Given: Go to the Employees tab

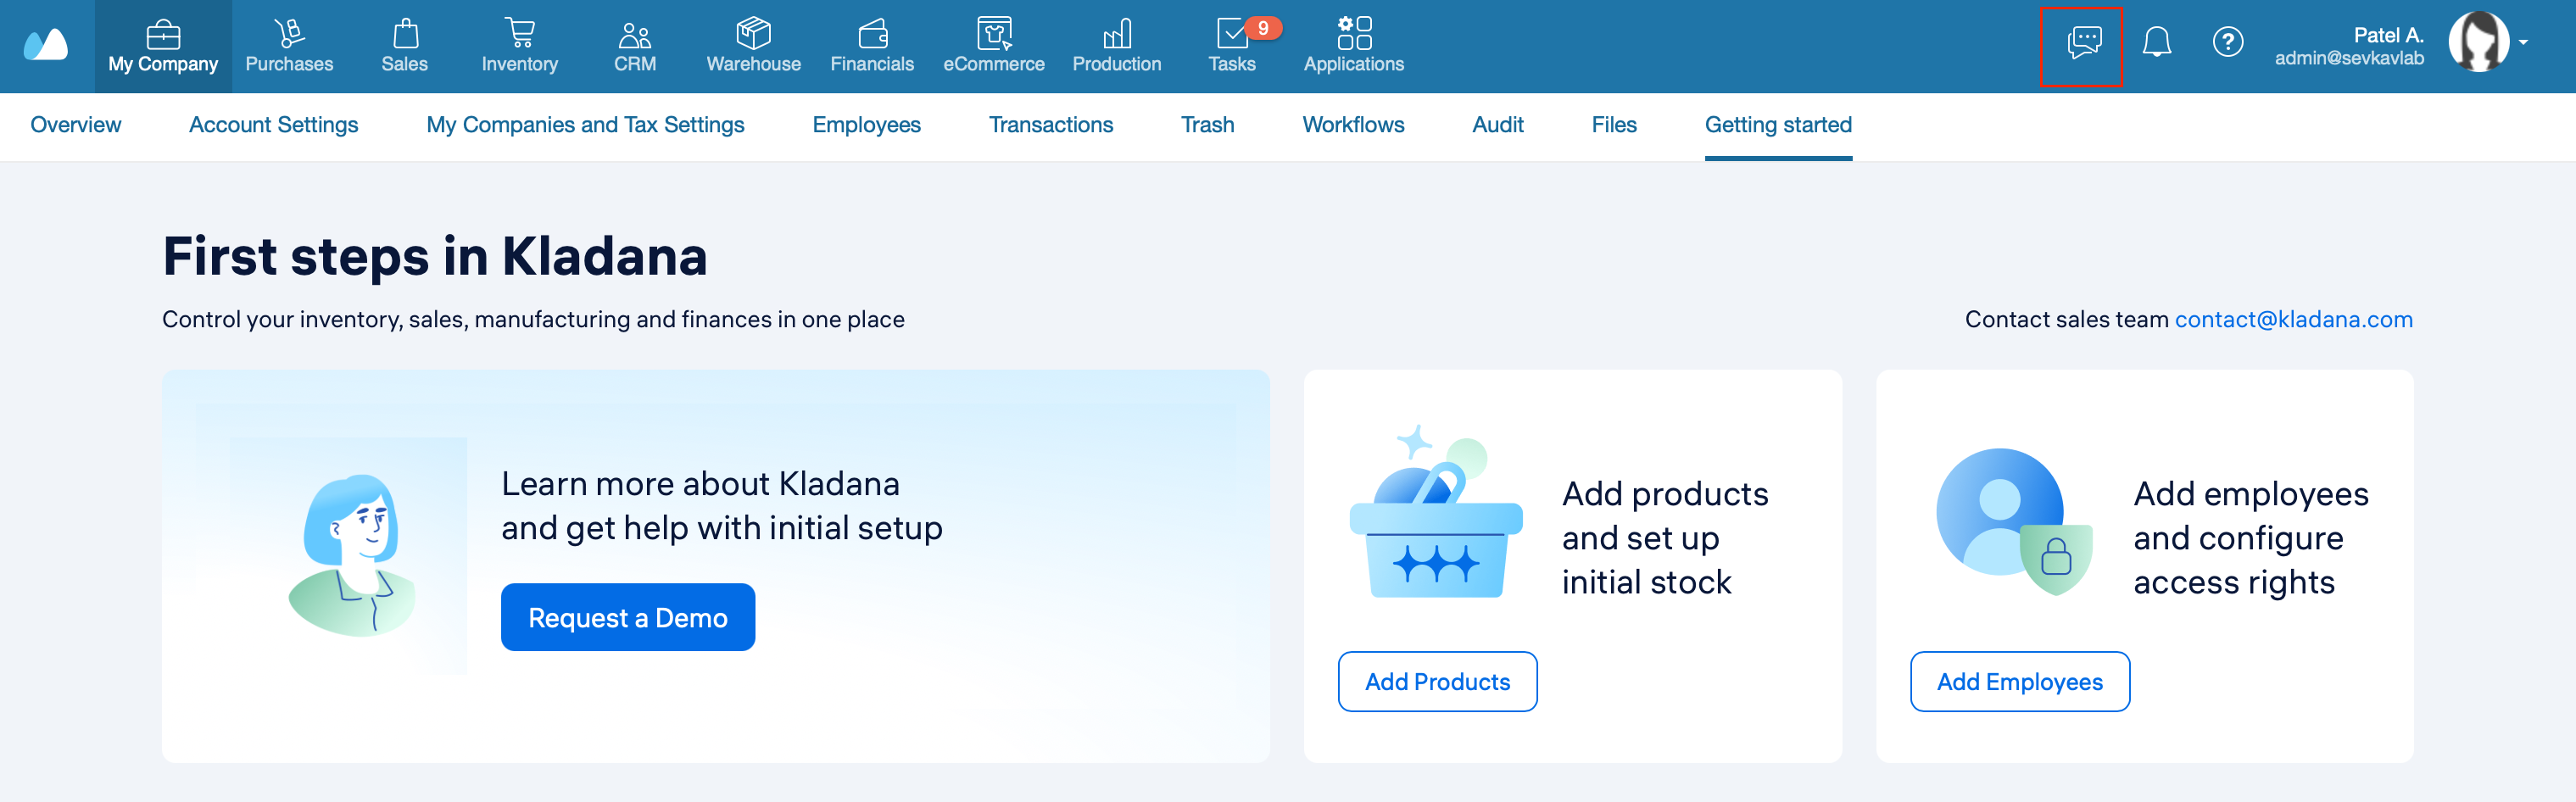Looking at the screenshot, I should point(866,125).
